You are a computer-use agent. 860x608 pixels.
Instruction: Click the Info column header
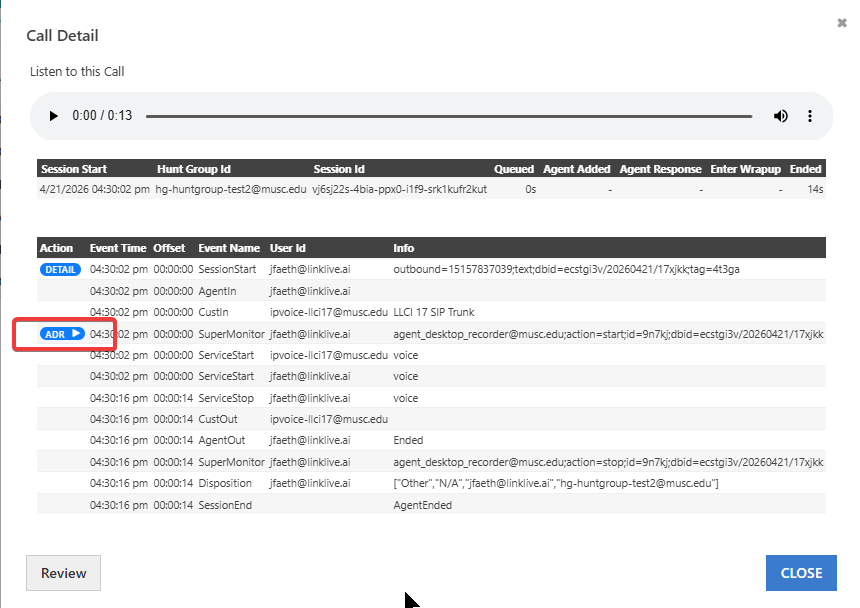click(x=404, y=248)
